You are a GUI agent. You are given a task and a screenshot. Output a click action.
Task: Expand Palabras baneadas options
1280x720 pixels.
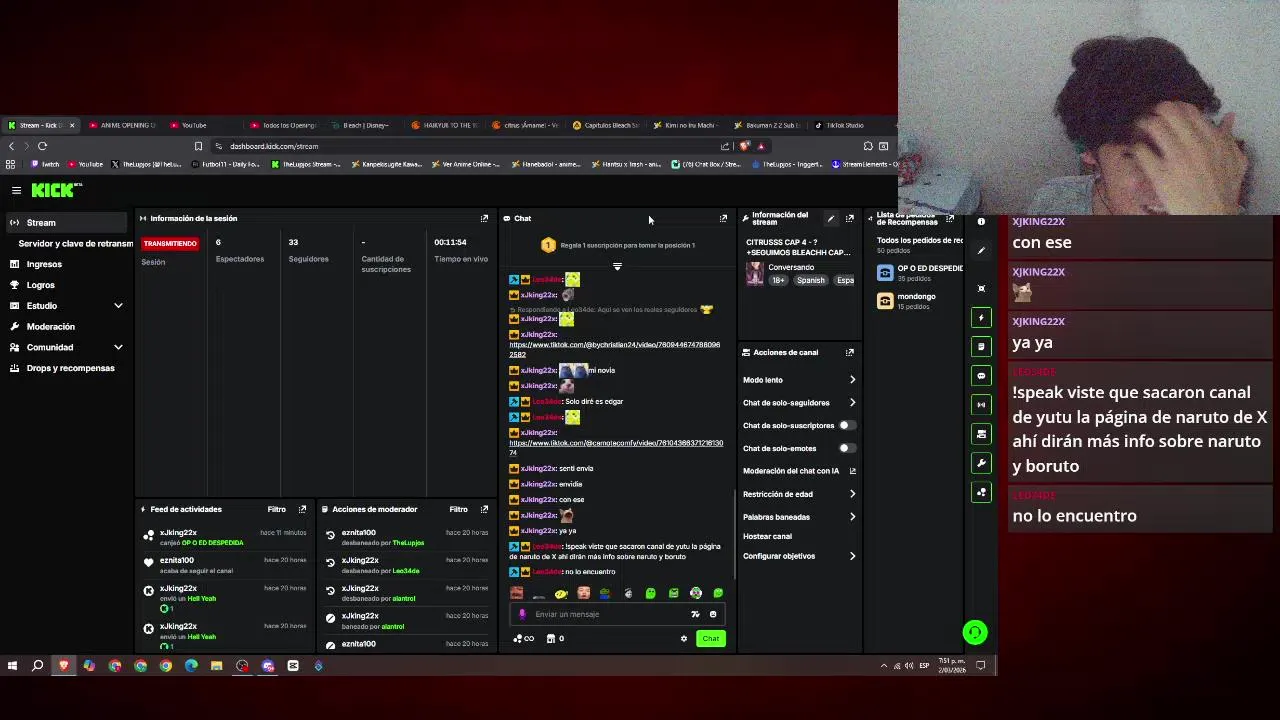pos(852,517)
